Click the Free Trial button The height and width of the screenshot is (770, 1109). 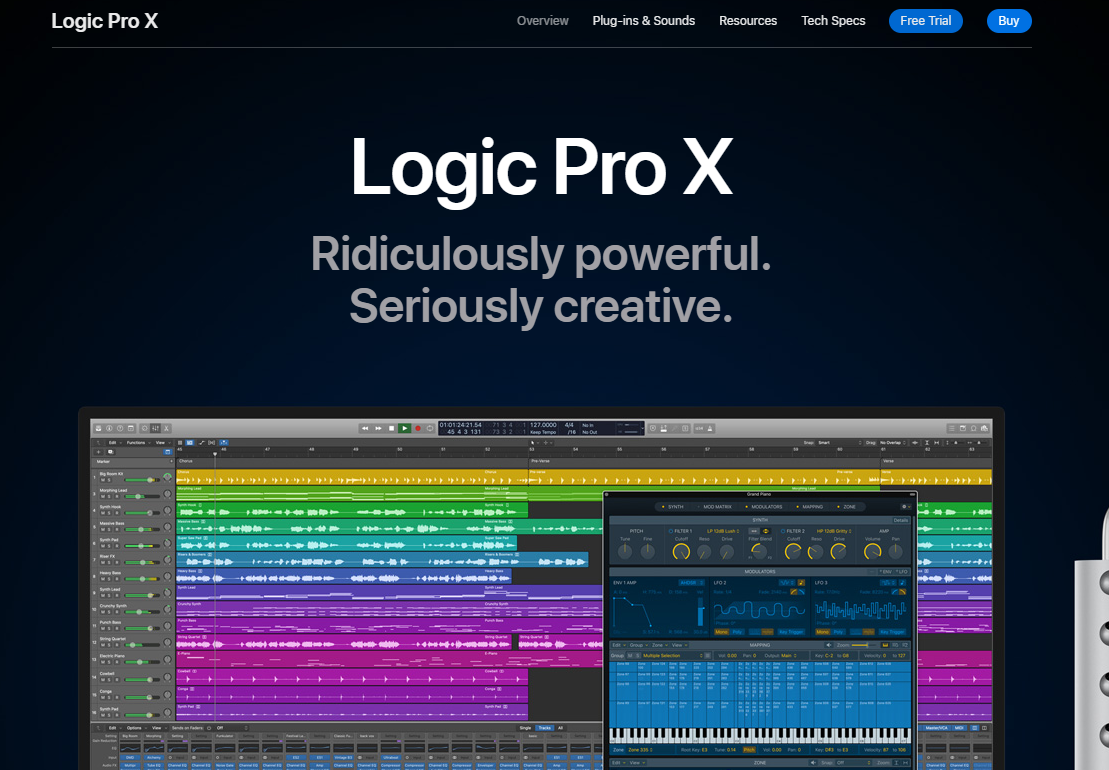[925, 21]
